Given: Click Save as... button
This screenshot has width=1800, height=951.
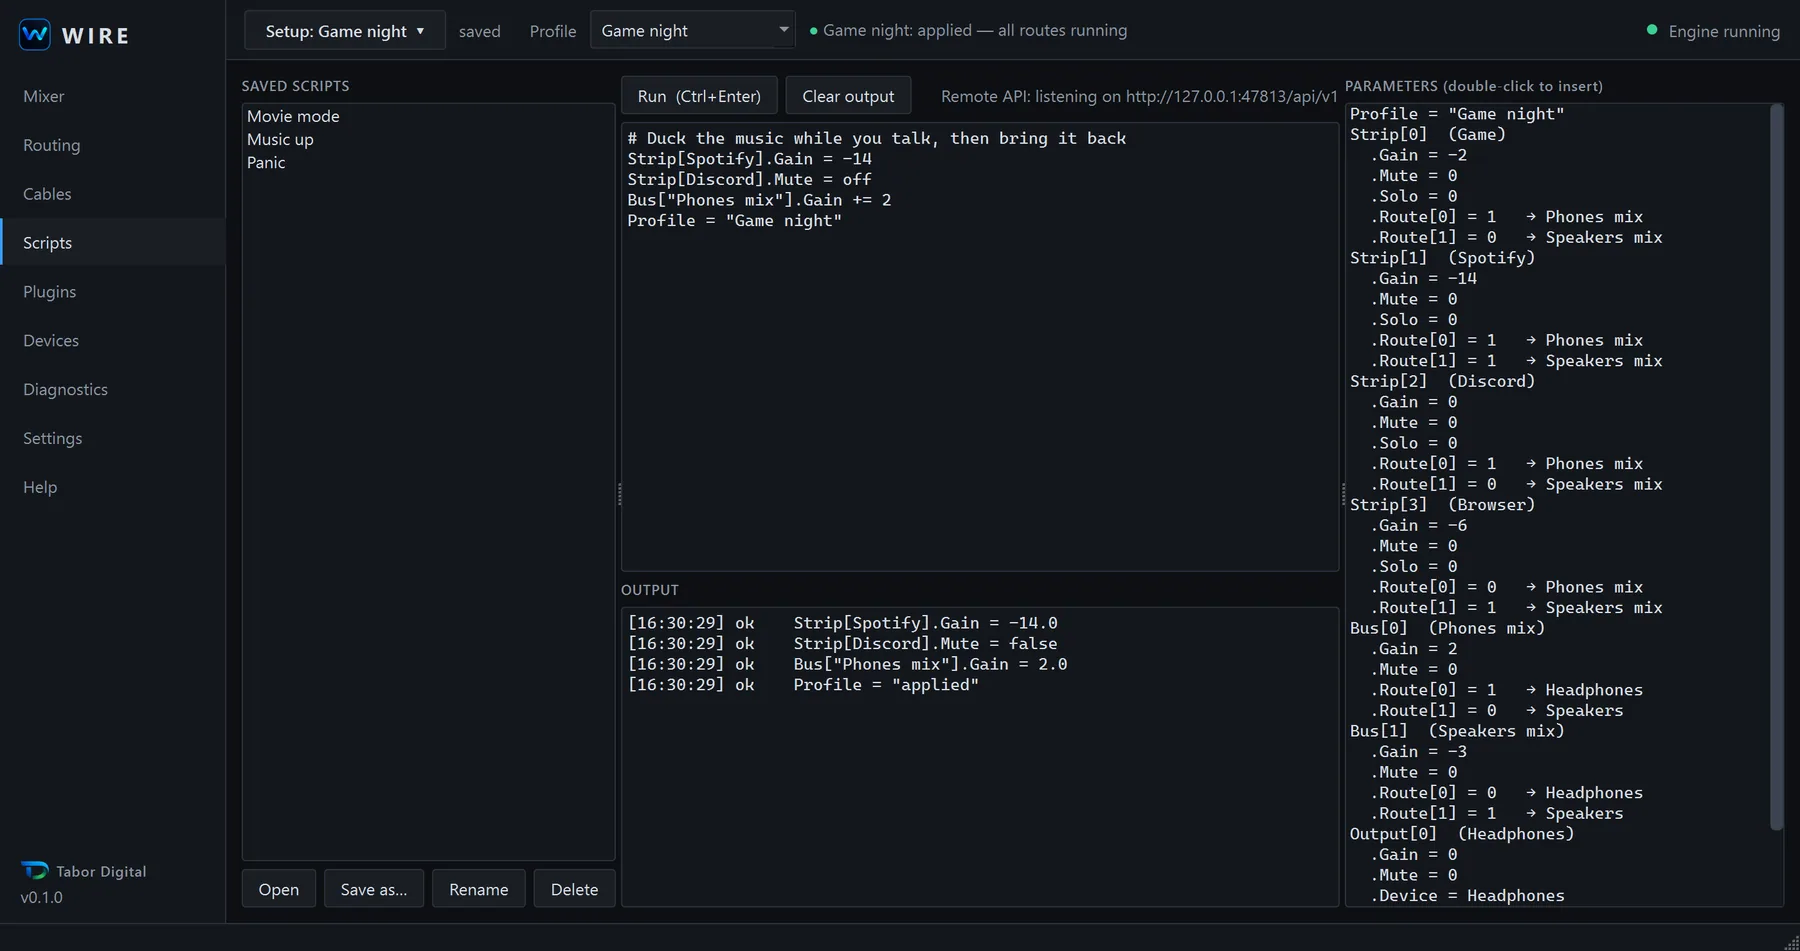Looking at the screenshot, I should click(x=373, y=889).
